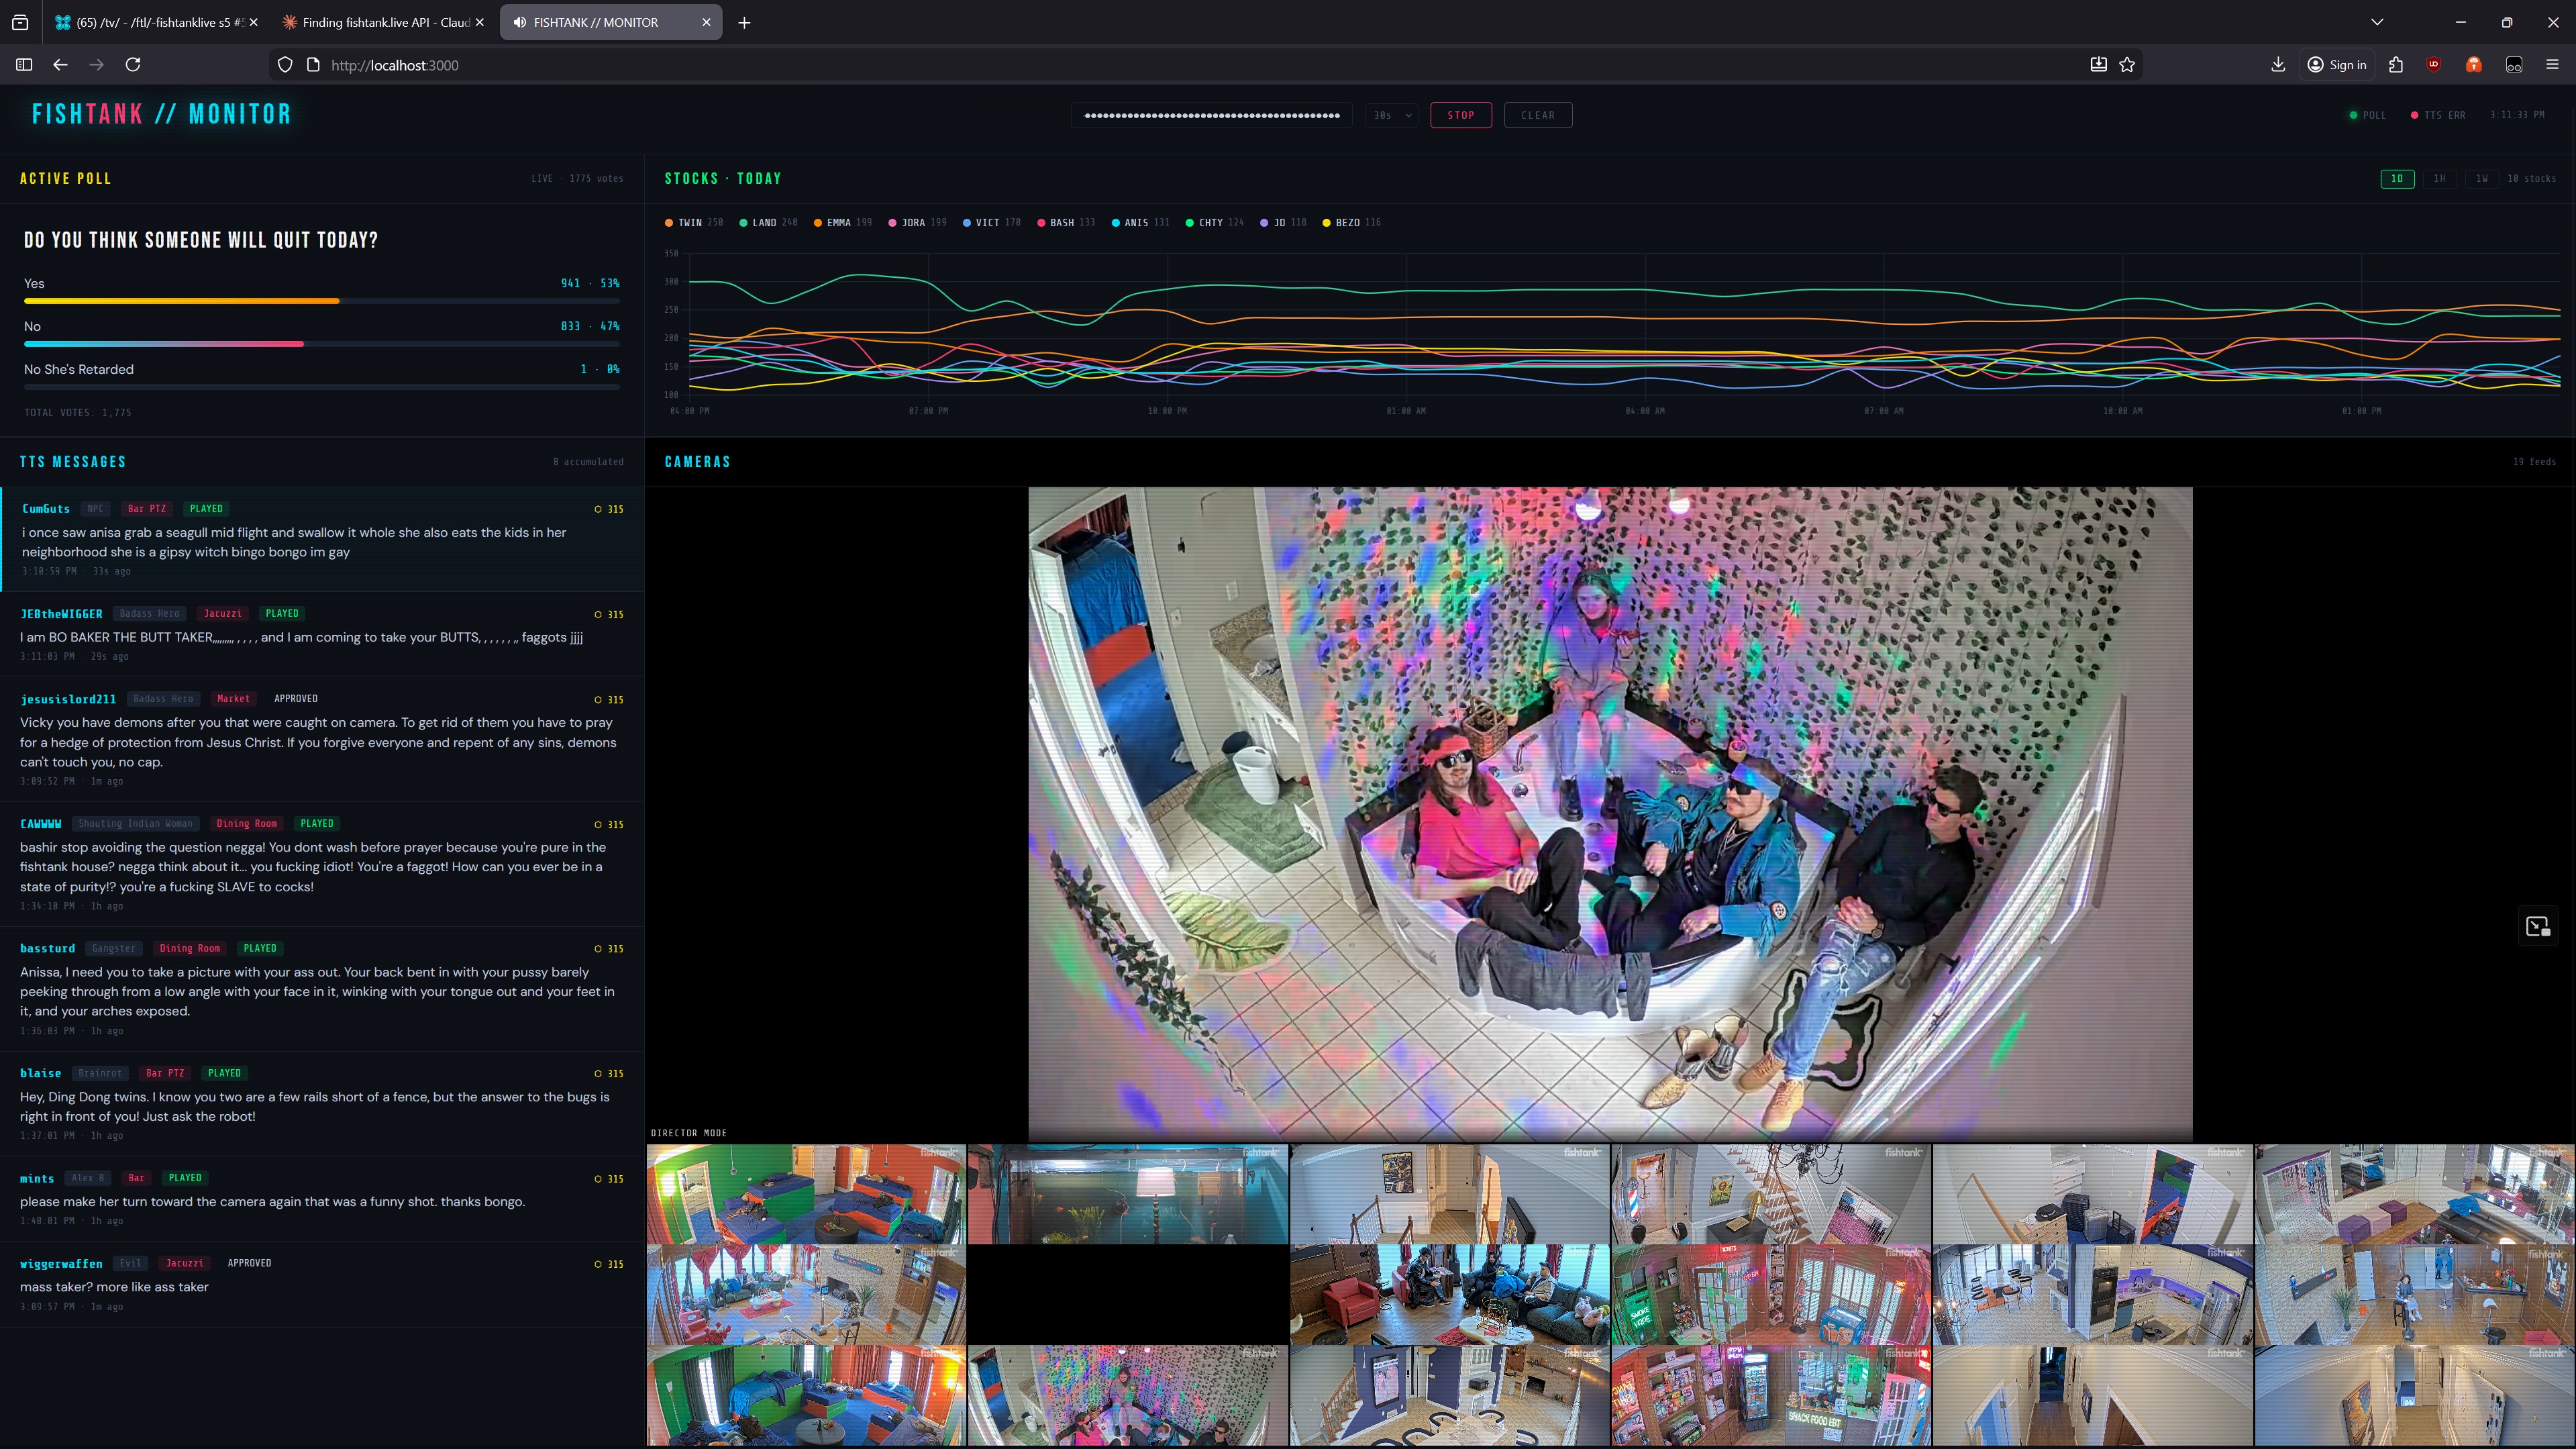This screenshot has width=2576, height=1449.
Task: Open recent tabs dropdown at far left
Action: (20, 22)
